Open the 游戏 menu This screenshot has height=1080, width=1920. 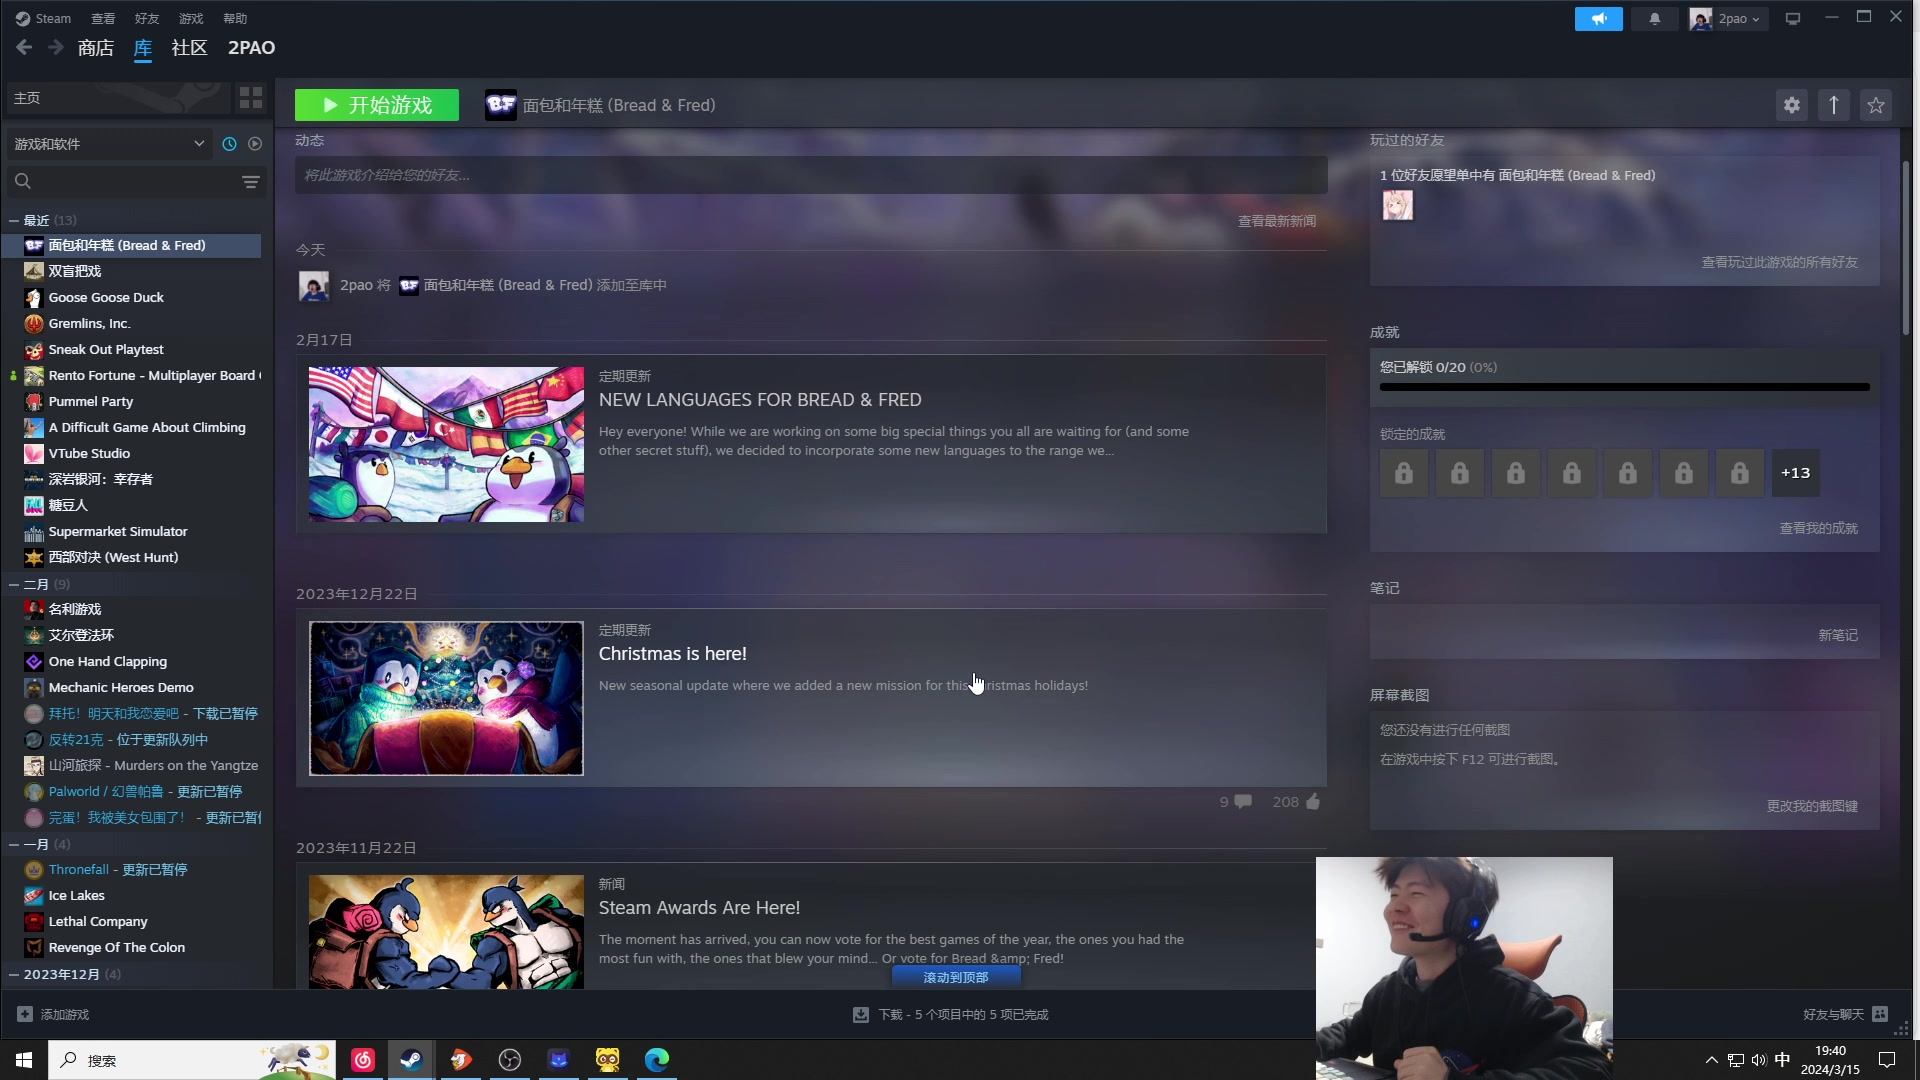[x=191, y=18]
